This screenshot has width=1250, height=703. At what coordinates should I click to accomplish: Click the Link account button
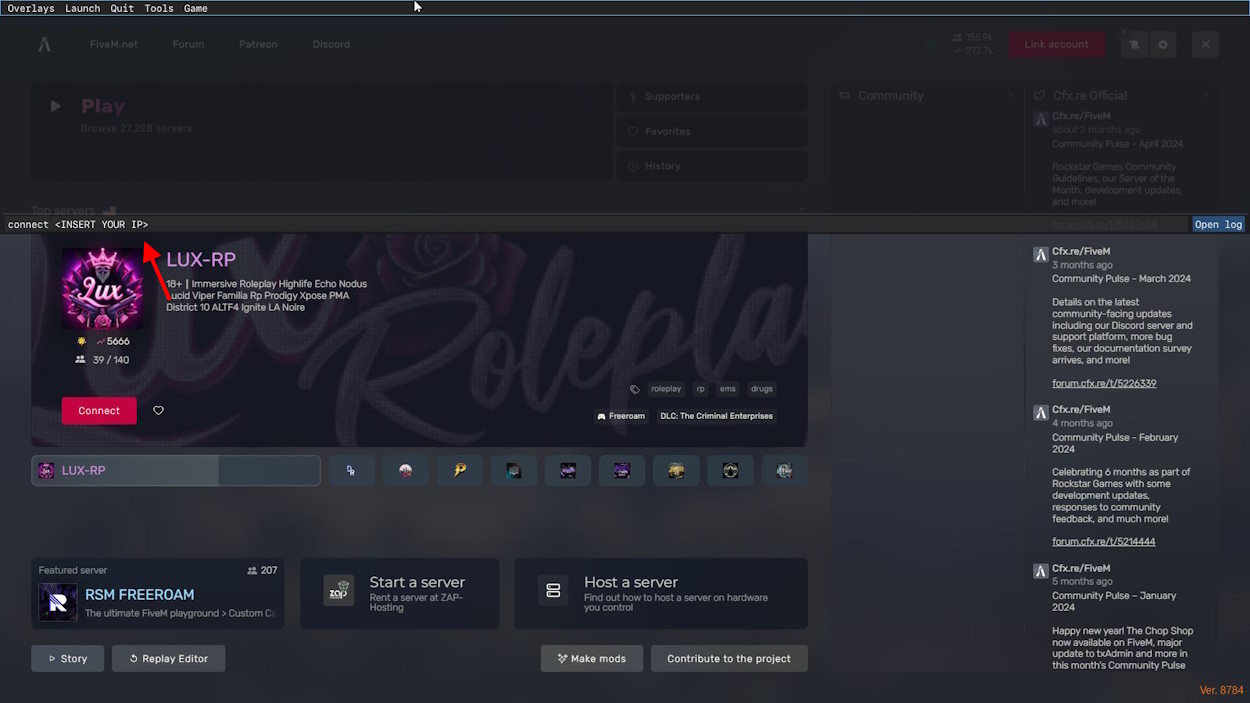[1056, 45]
